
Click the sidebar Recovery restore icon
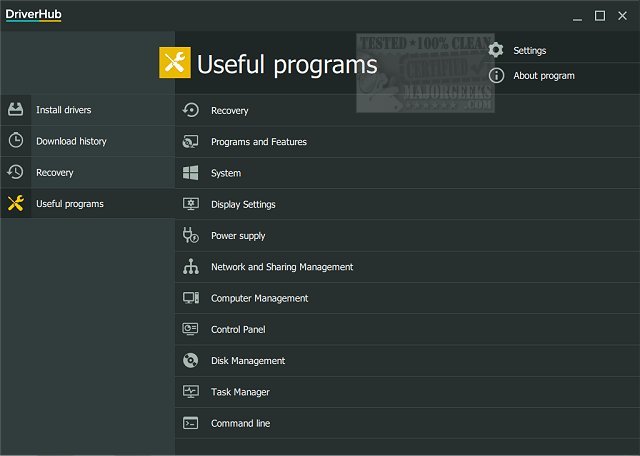pos(16,172)
